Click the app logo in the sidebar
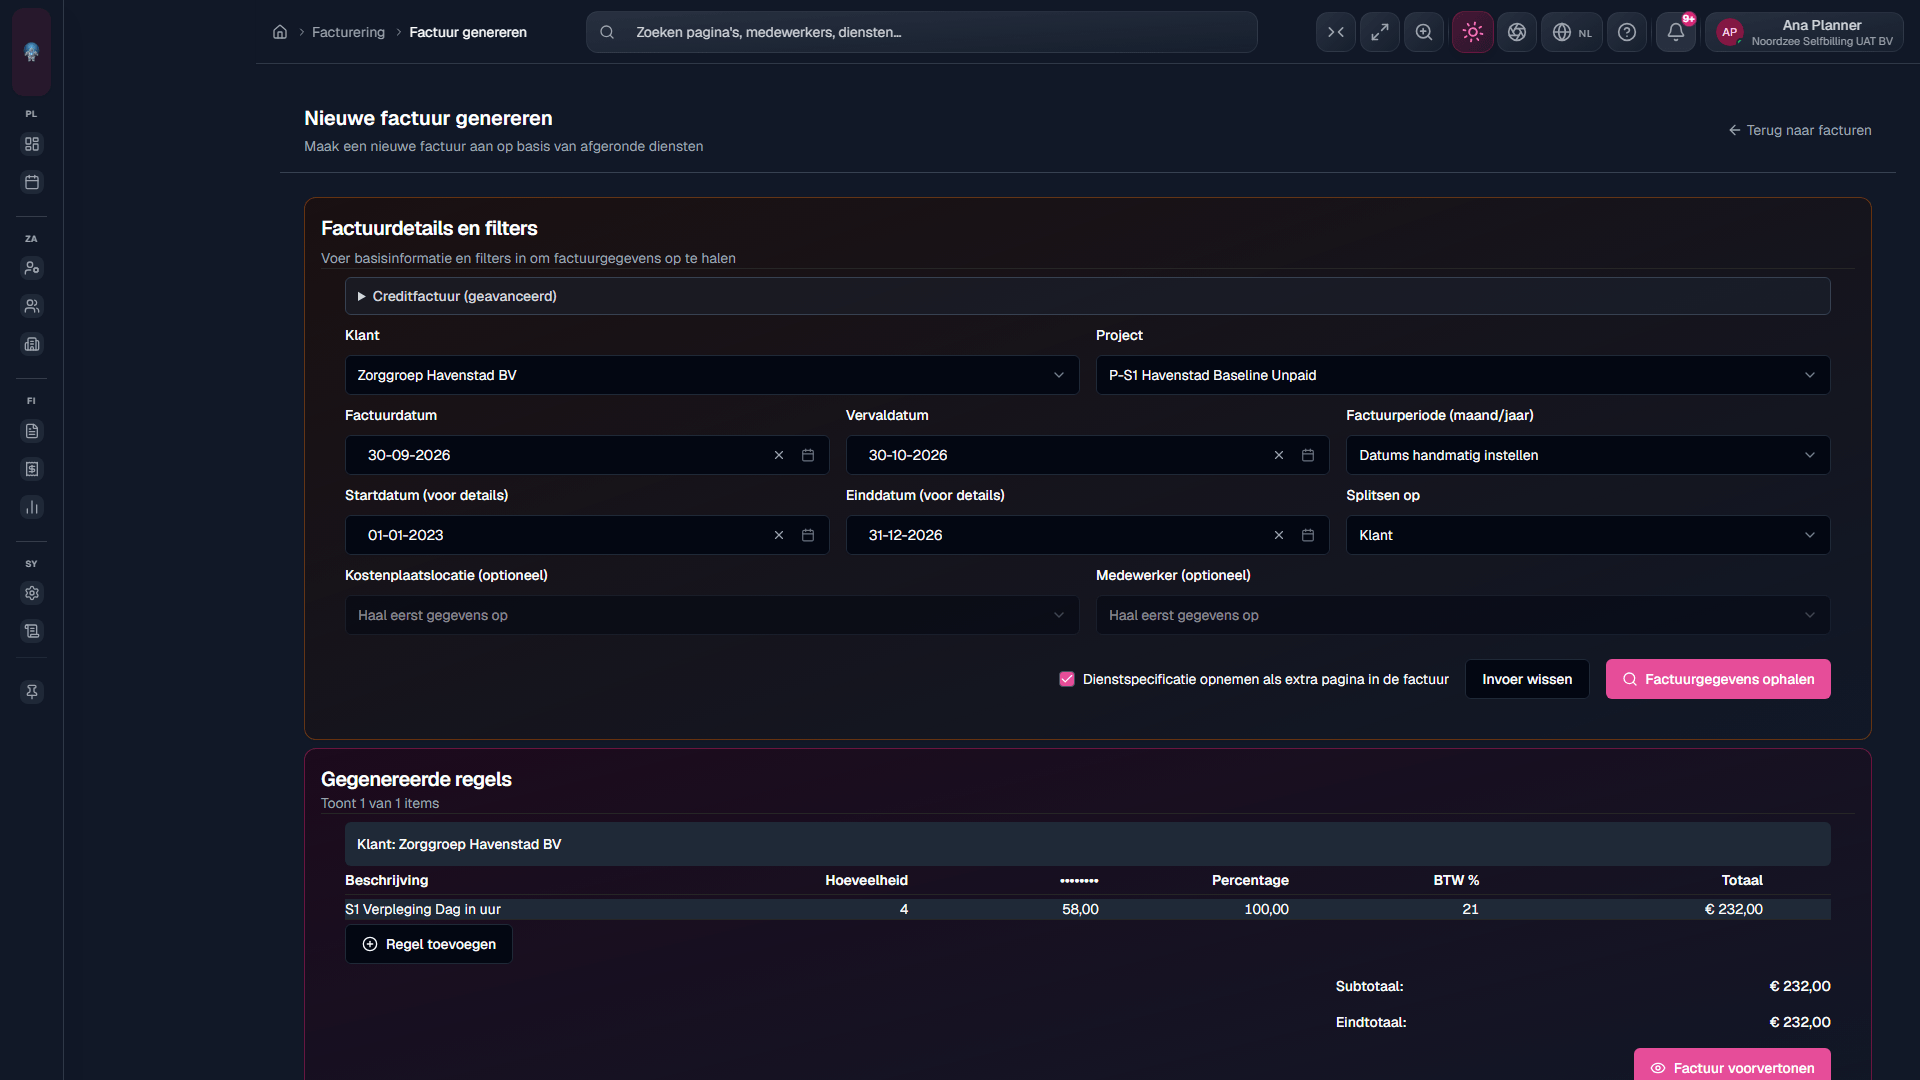The width and height of the screenshot is (1920, 1080). pyautogui.click(x=31, y=51)
